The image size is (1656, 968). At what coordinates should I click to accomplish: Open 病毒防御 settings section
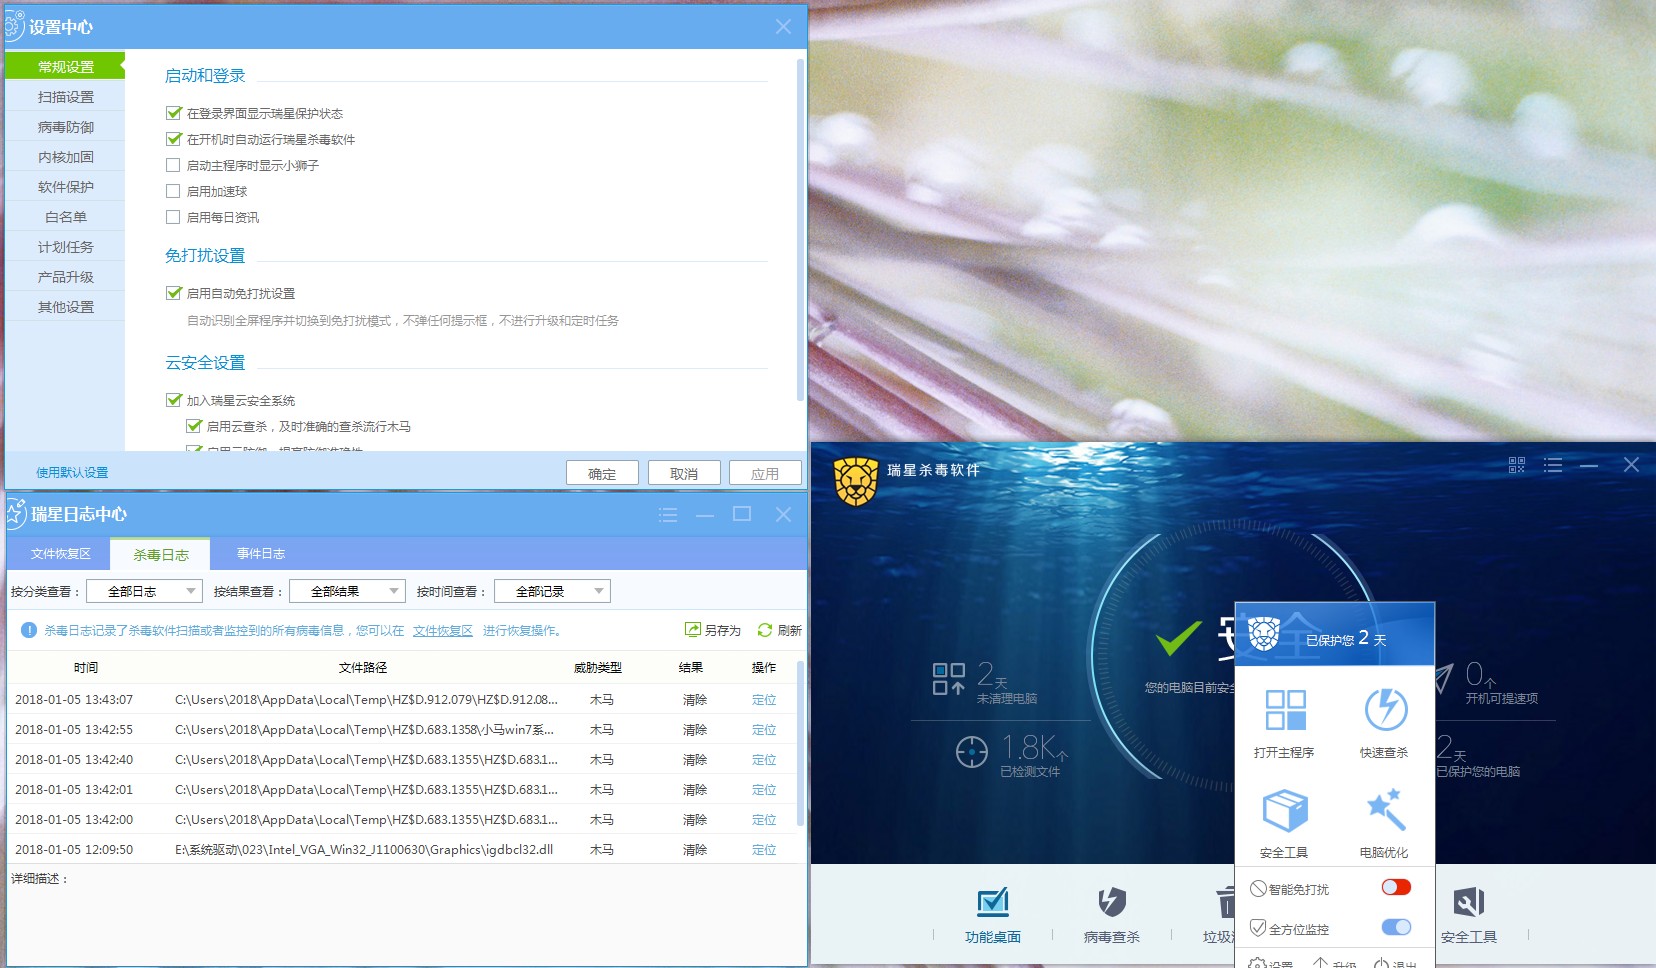(x=65, y=127)
